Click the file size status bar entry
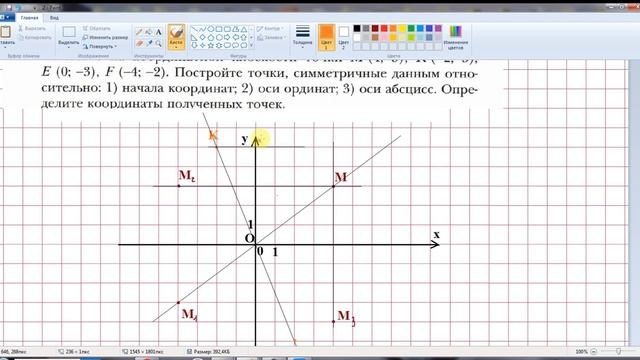The width and height of the screenshot is (640, 360). pos(208,351)
